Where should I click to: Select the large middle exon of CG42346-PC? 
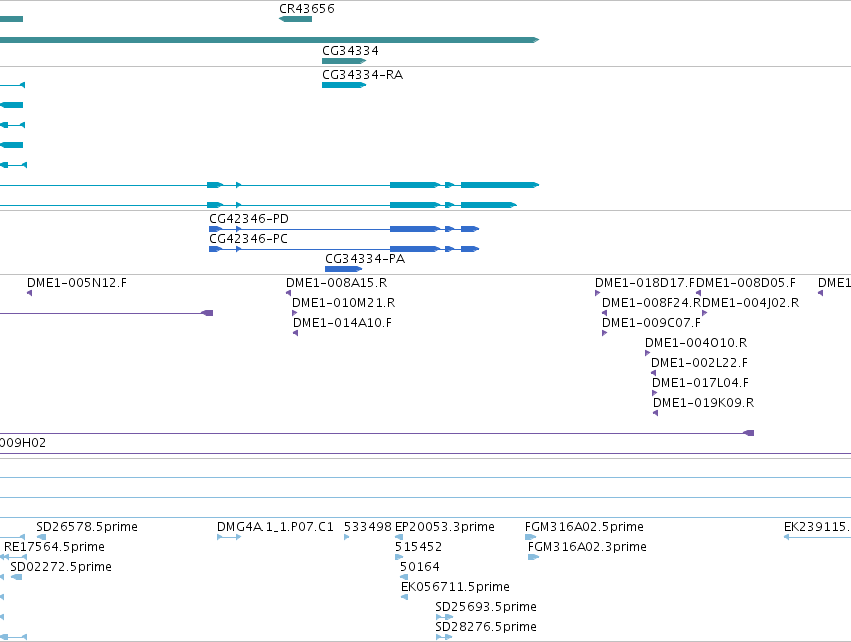tap(415, 249)
